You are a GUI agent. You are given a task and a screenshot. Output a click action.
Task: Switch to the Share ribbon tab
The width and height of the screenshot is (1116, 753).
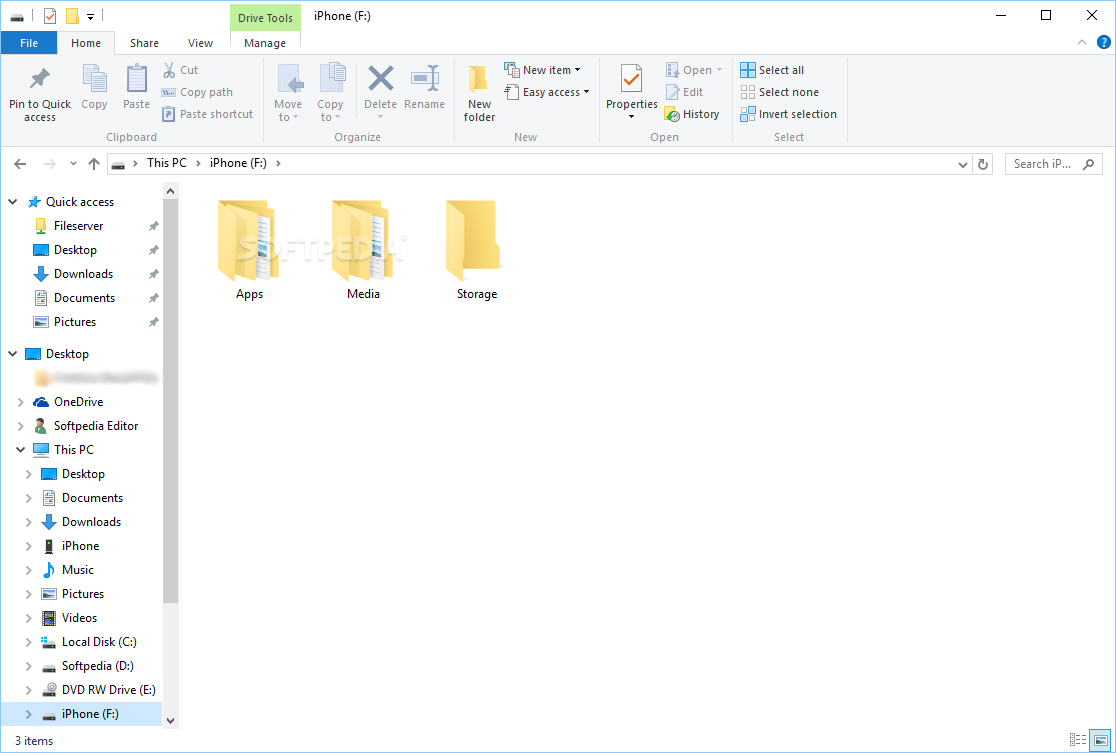click(x=144, y=43)
